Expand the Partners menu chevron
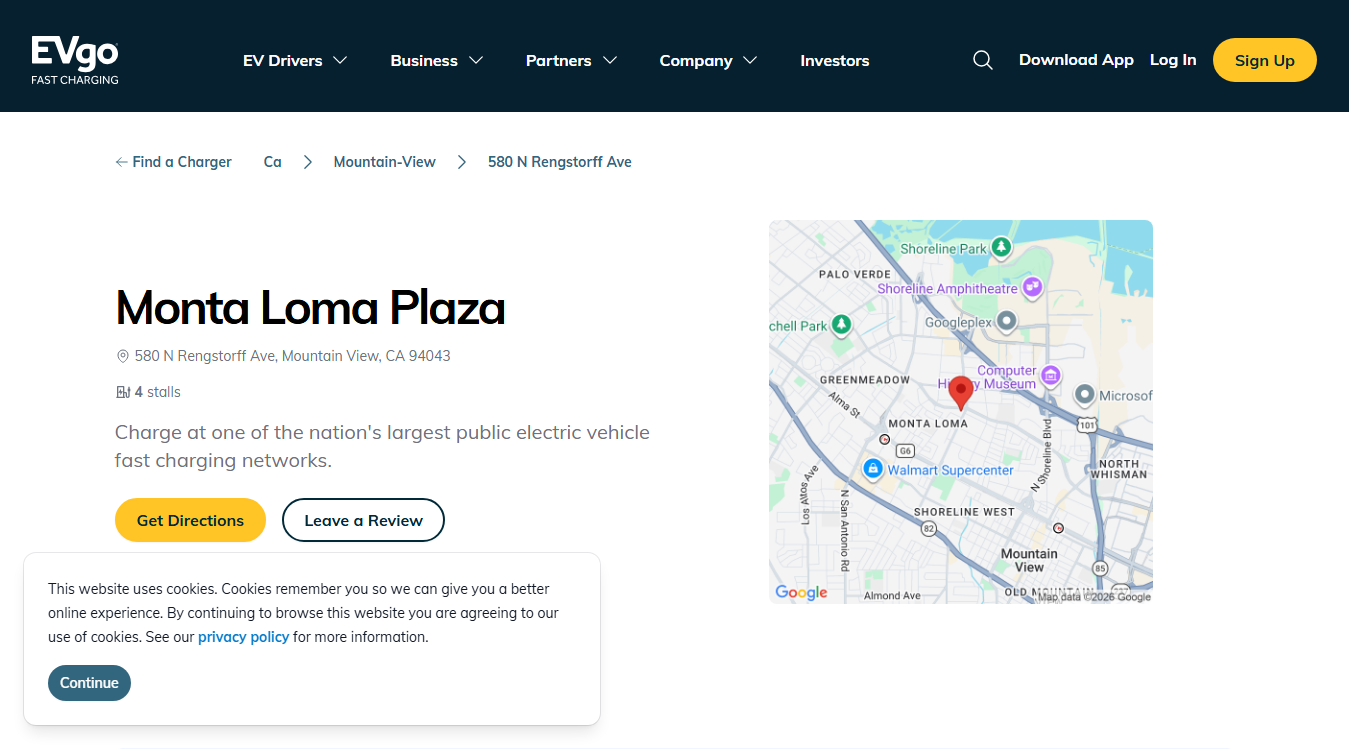This screenshot has width=1349, height=749. coord(610,60)
